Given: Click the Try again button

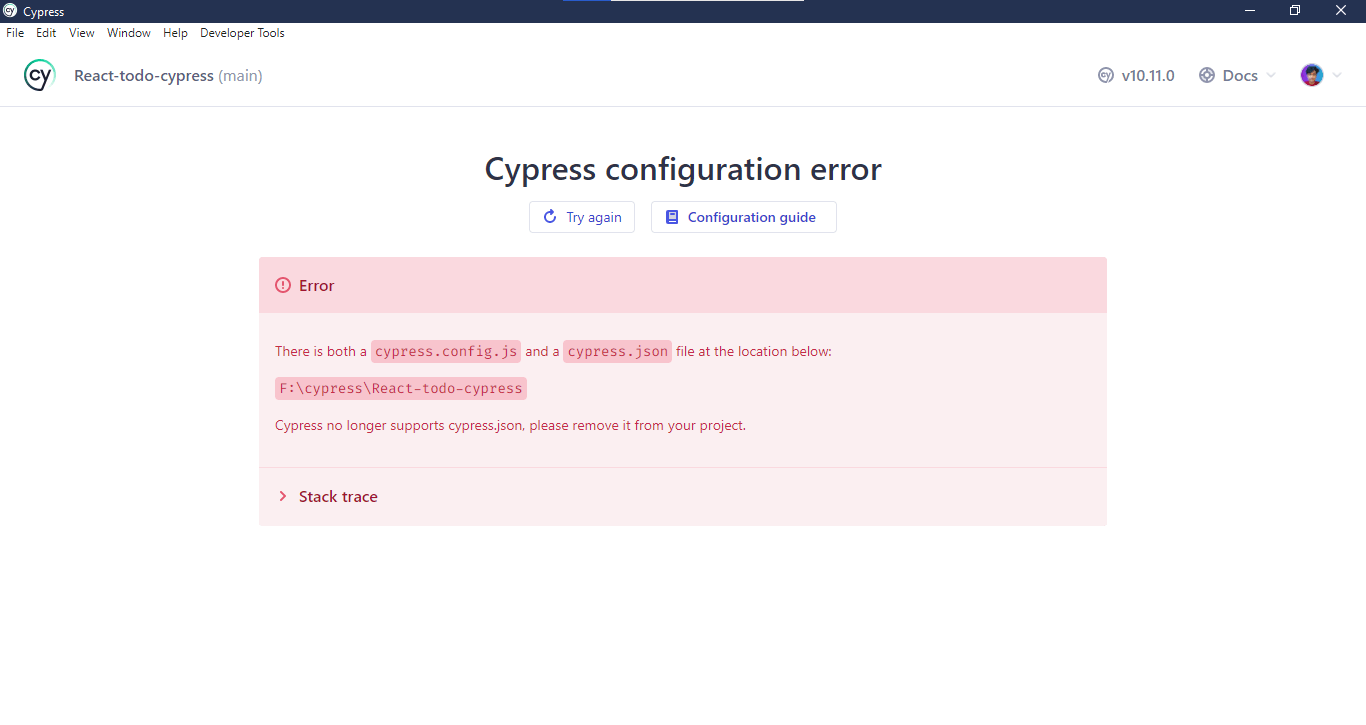Looking at the screenshot, I should (582, 217).
